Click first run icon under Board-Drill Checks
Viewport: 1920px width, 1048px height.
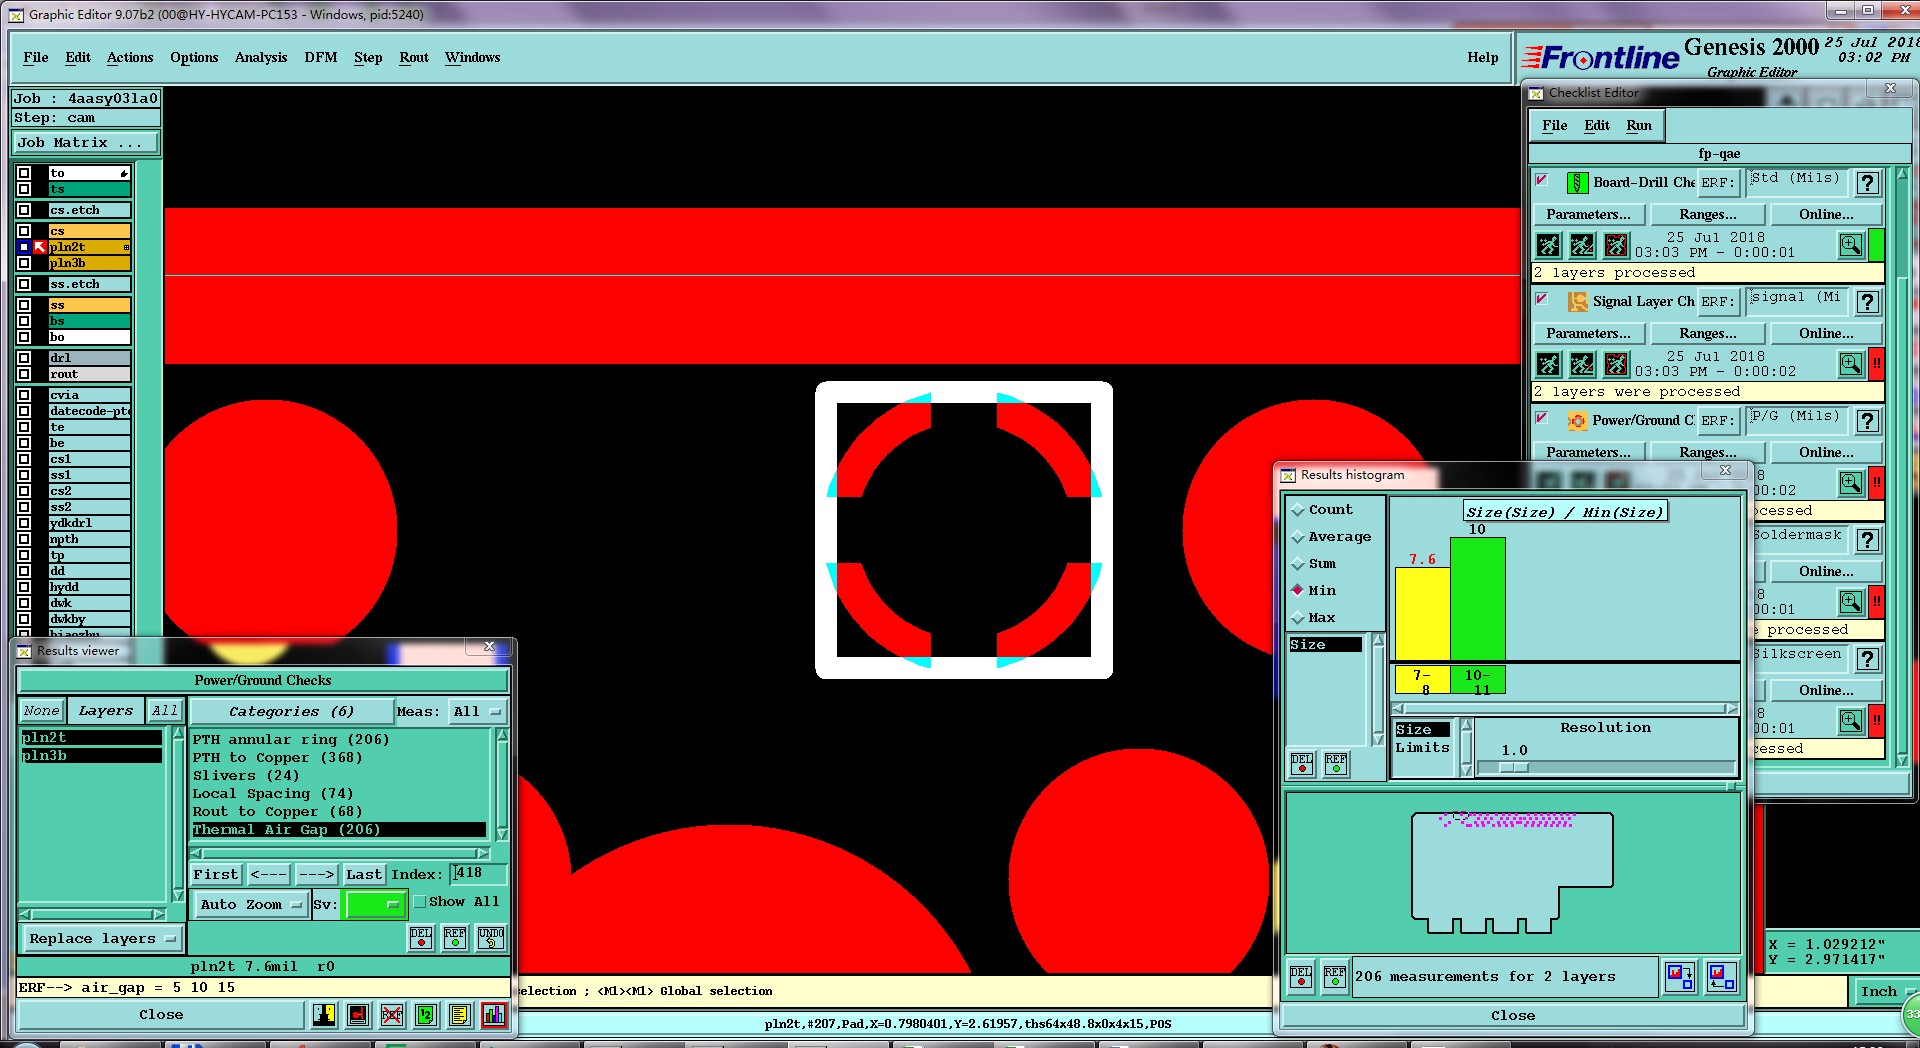pos(1548,245)
